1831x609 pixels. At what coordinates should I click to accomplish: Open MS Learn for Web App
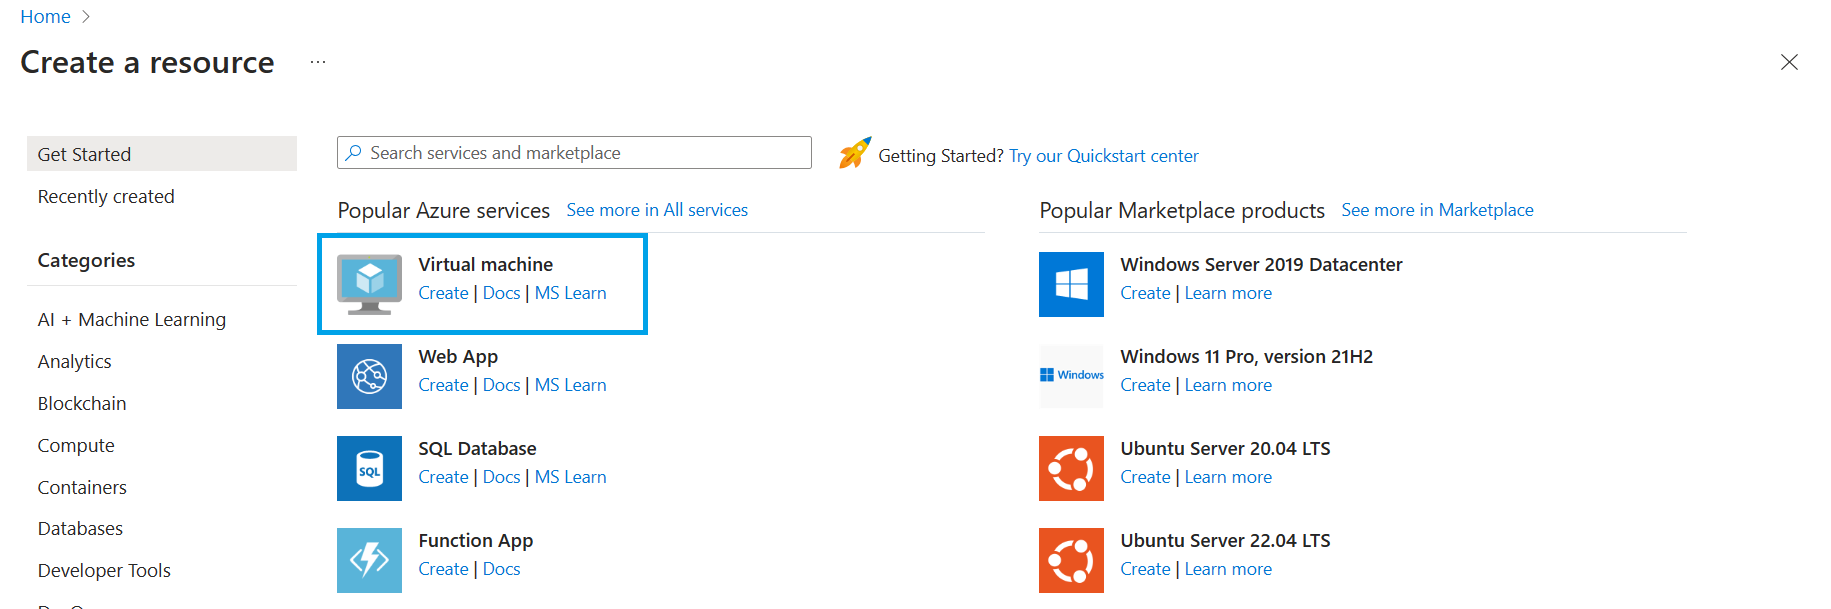[570, 385]
